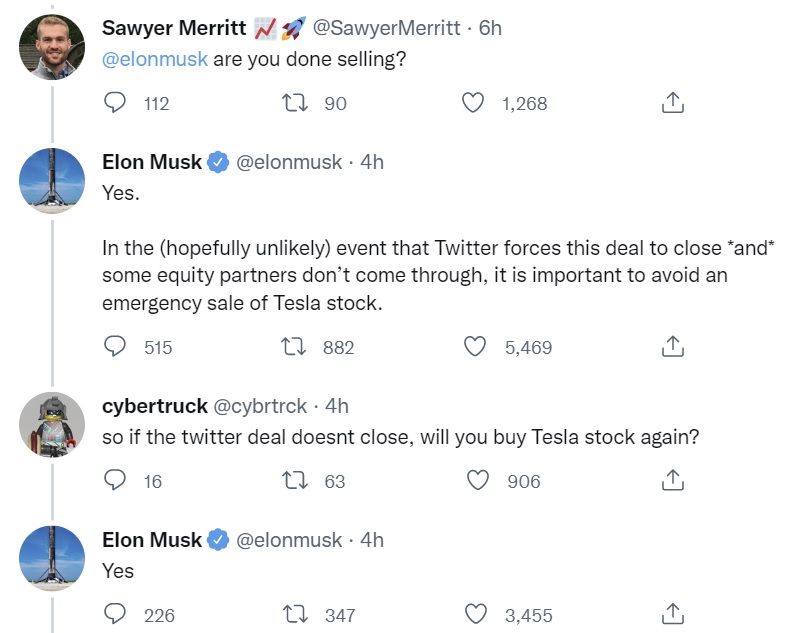Screen dimensions: 810x633
Task: Reply to cybertruck's tweet
Action: point(116,481)
